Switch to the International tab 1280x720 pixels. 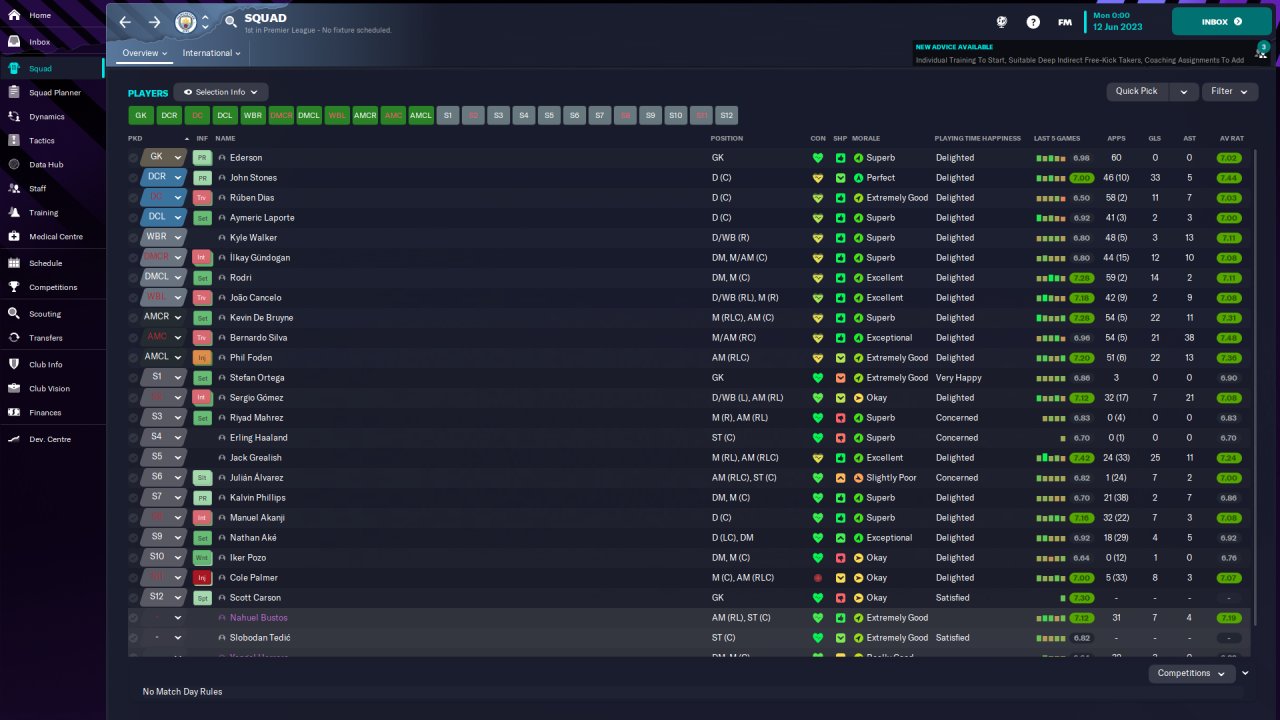coord(212,53)
